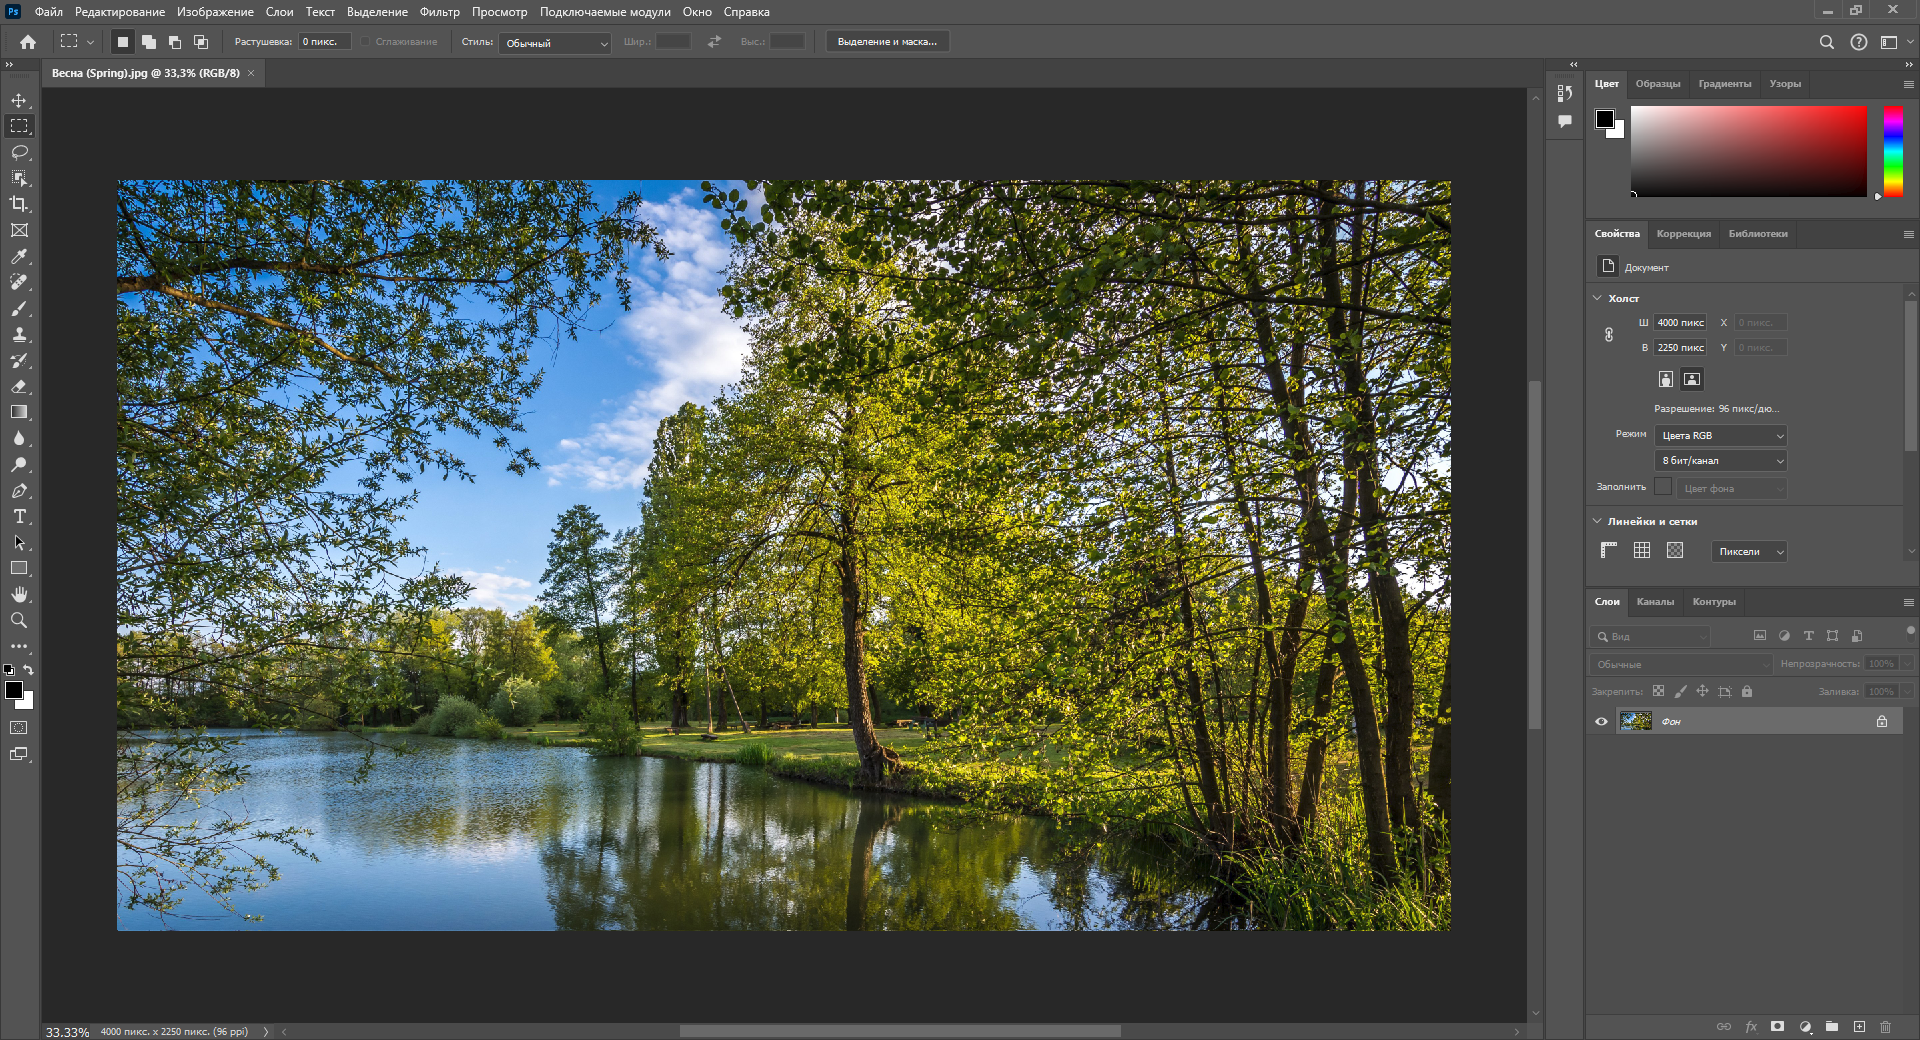Toggle the width-height link chain icon
The width and height of the screenshot is (1920, 1040).
pyautogui.click(x=1609, y=335)
